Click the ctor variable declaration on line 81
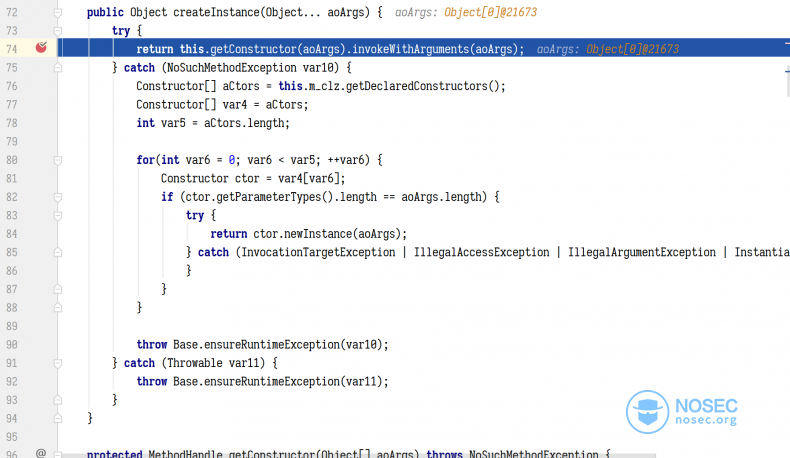The width and height of the screenshot is (790, 458). pos(247,179)
